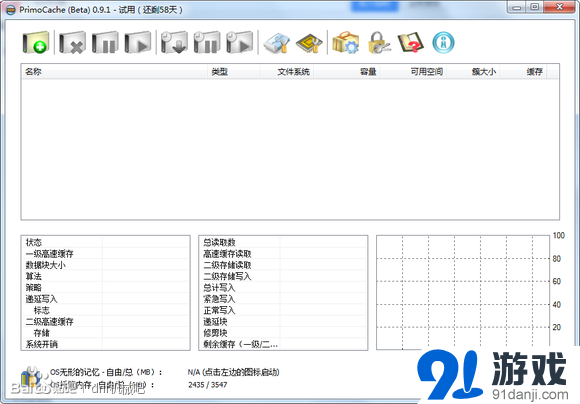Viewport: 580px width, 404px height.
Task: Click the delete cache task icon
Action: click(72, 43)
